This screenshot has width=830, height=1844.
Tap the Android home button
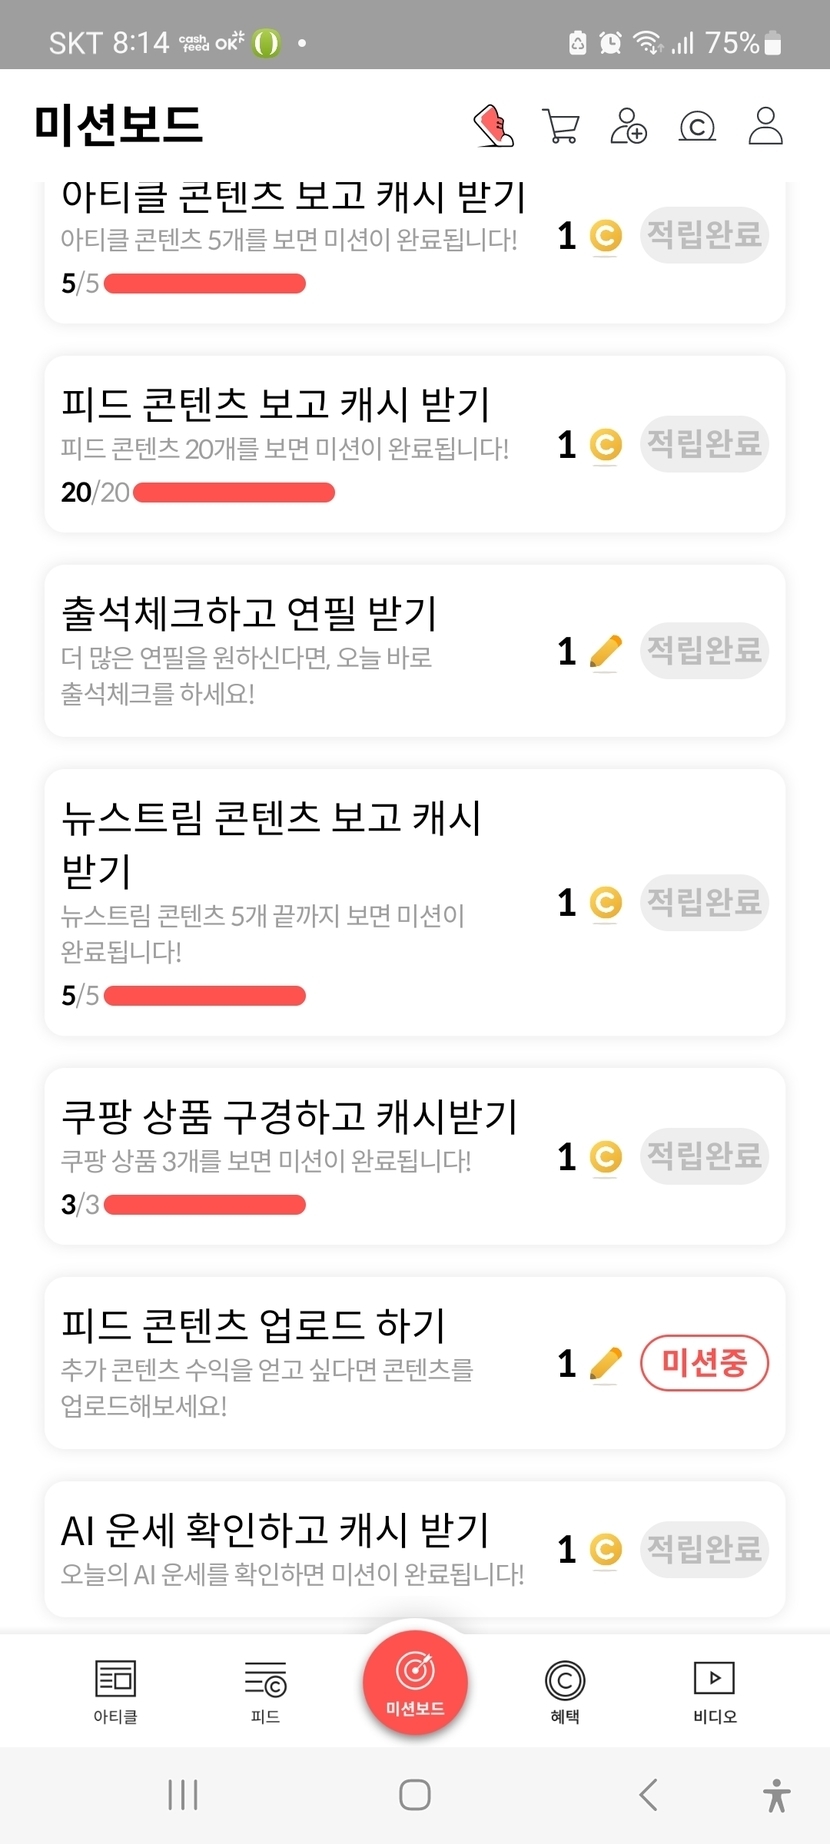(x=415, y=1795)
